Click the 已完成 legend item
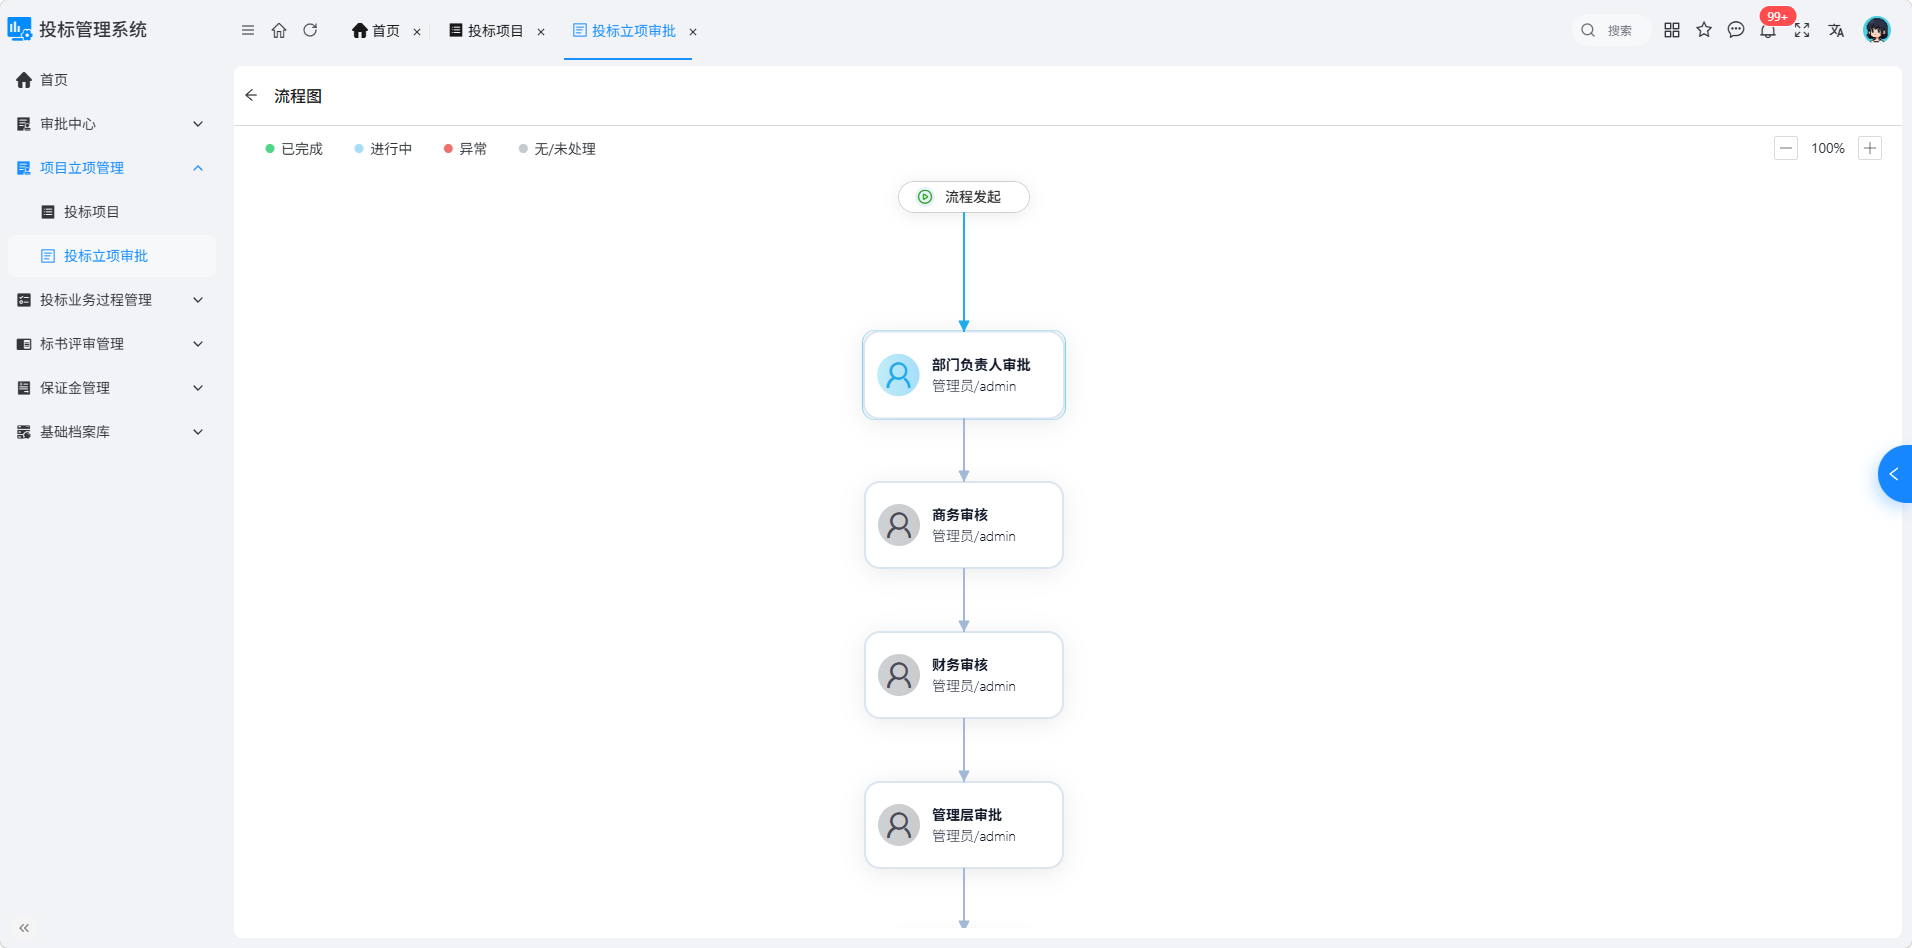 click(294, 149)
